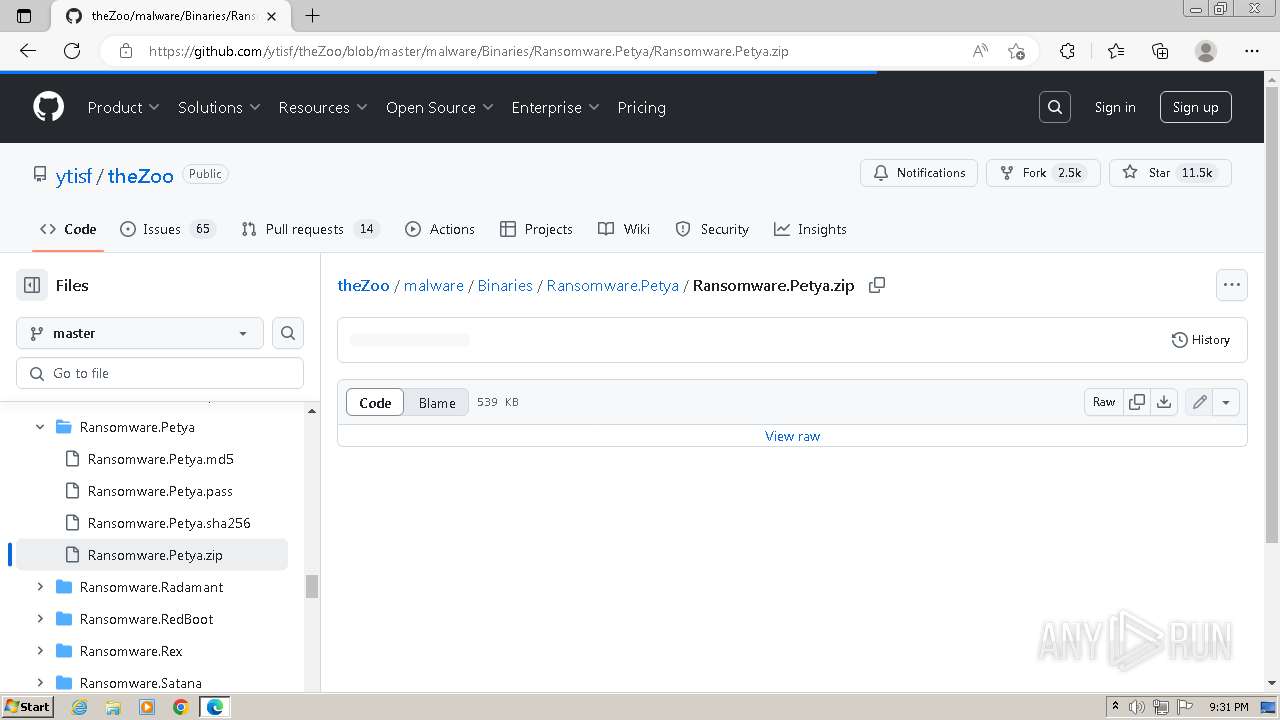The height and width of the screenshot is (720, 1280).
Task: Open the Collections icon in Edge toolbar
Action: pyautogui.click(x=1160, y=51)
